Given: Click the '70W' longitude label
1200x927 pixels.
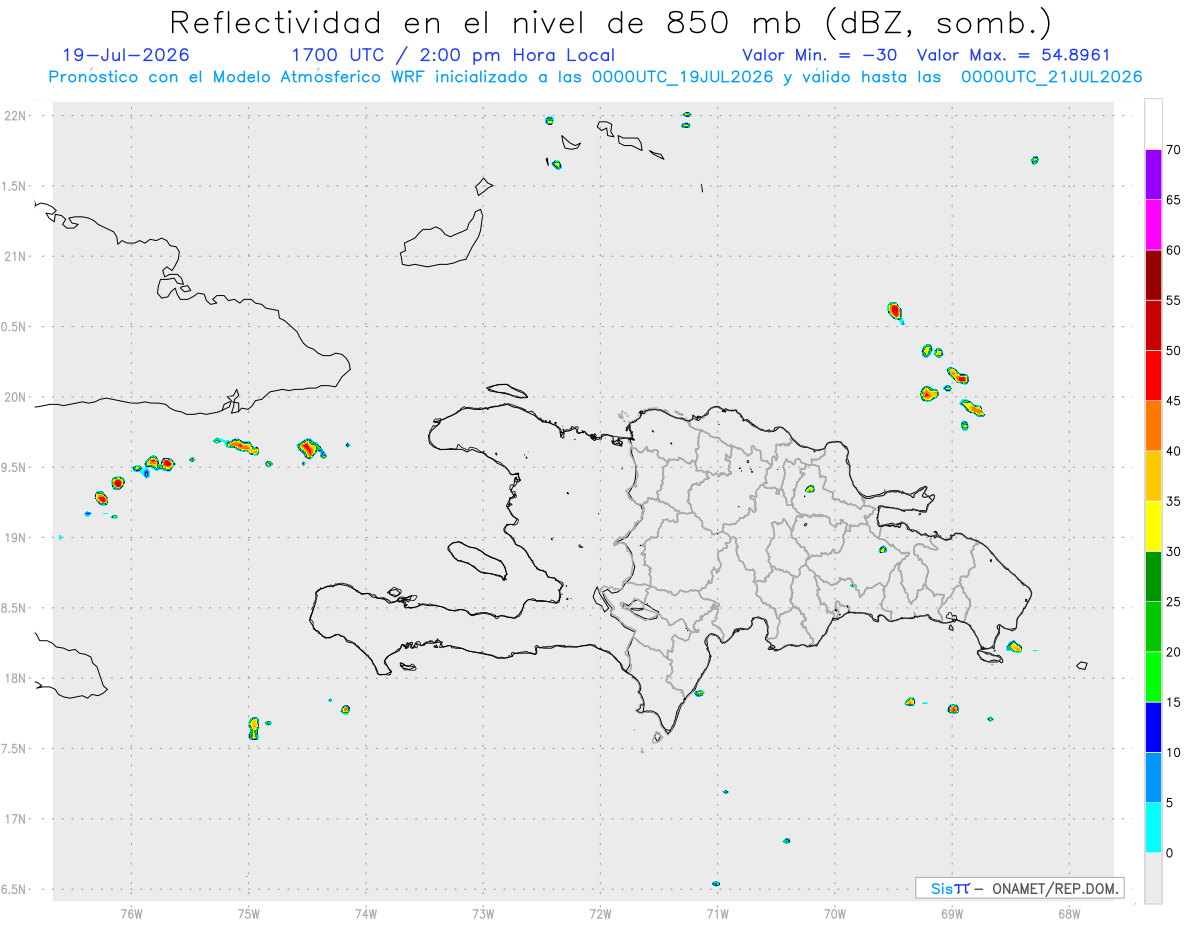Looking at the screenshot, I should click(835, 913).
